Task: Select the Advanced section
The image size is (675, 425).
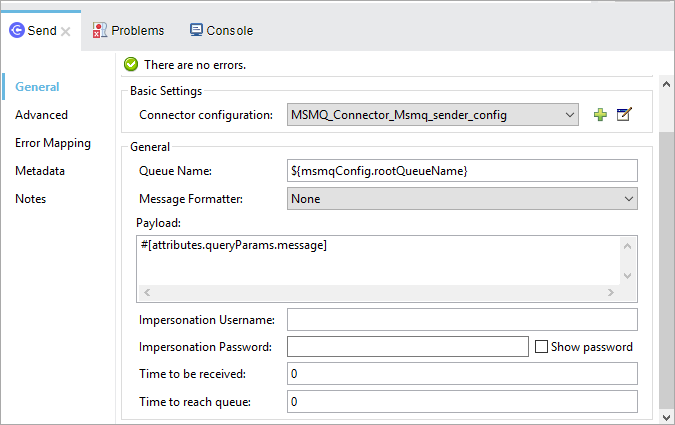Action: point(41,115)
